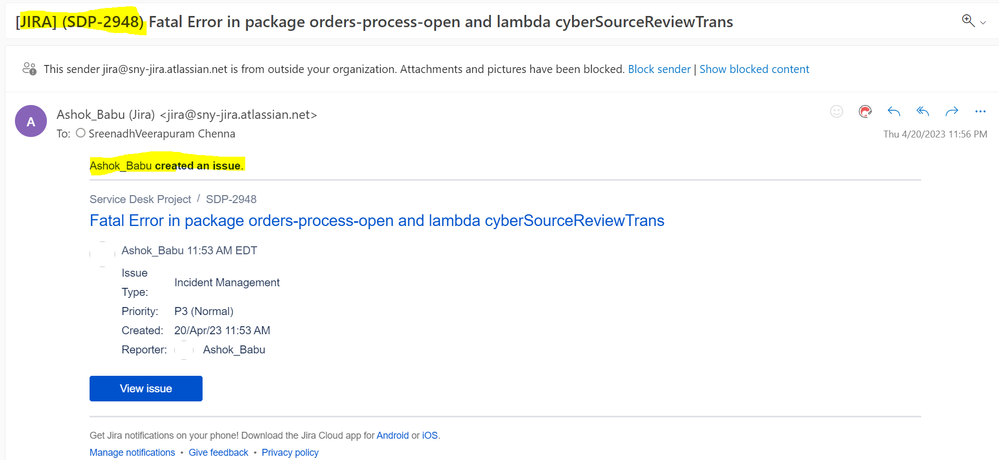This screenshot has height=460, width=999.
Task: Click Manage notifications link
Action: click(133, 452)
